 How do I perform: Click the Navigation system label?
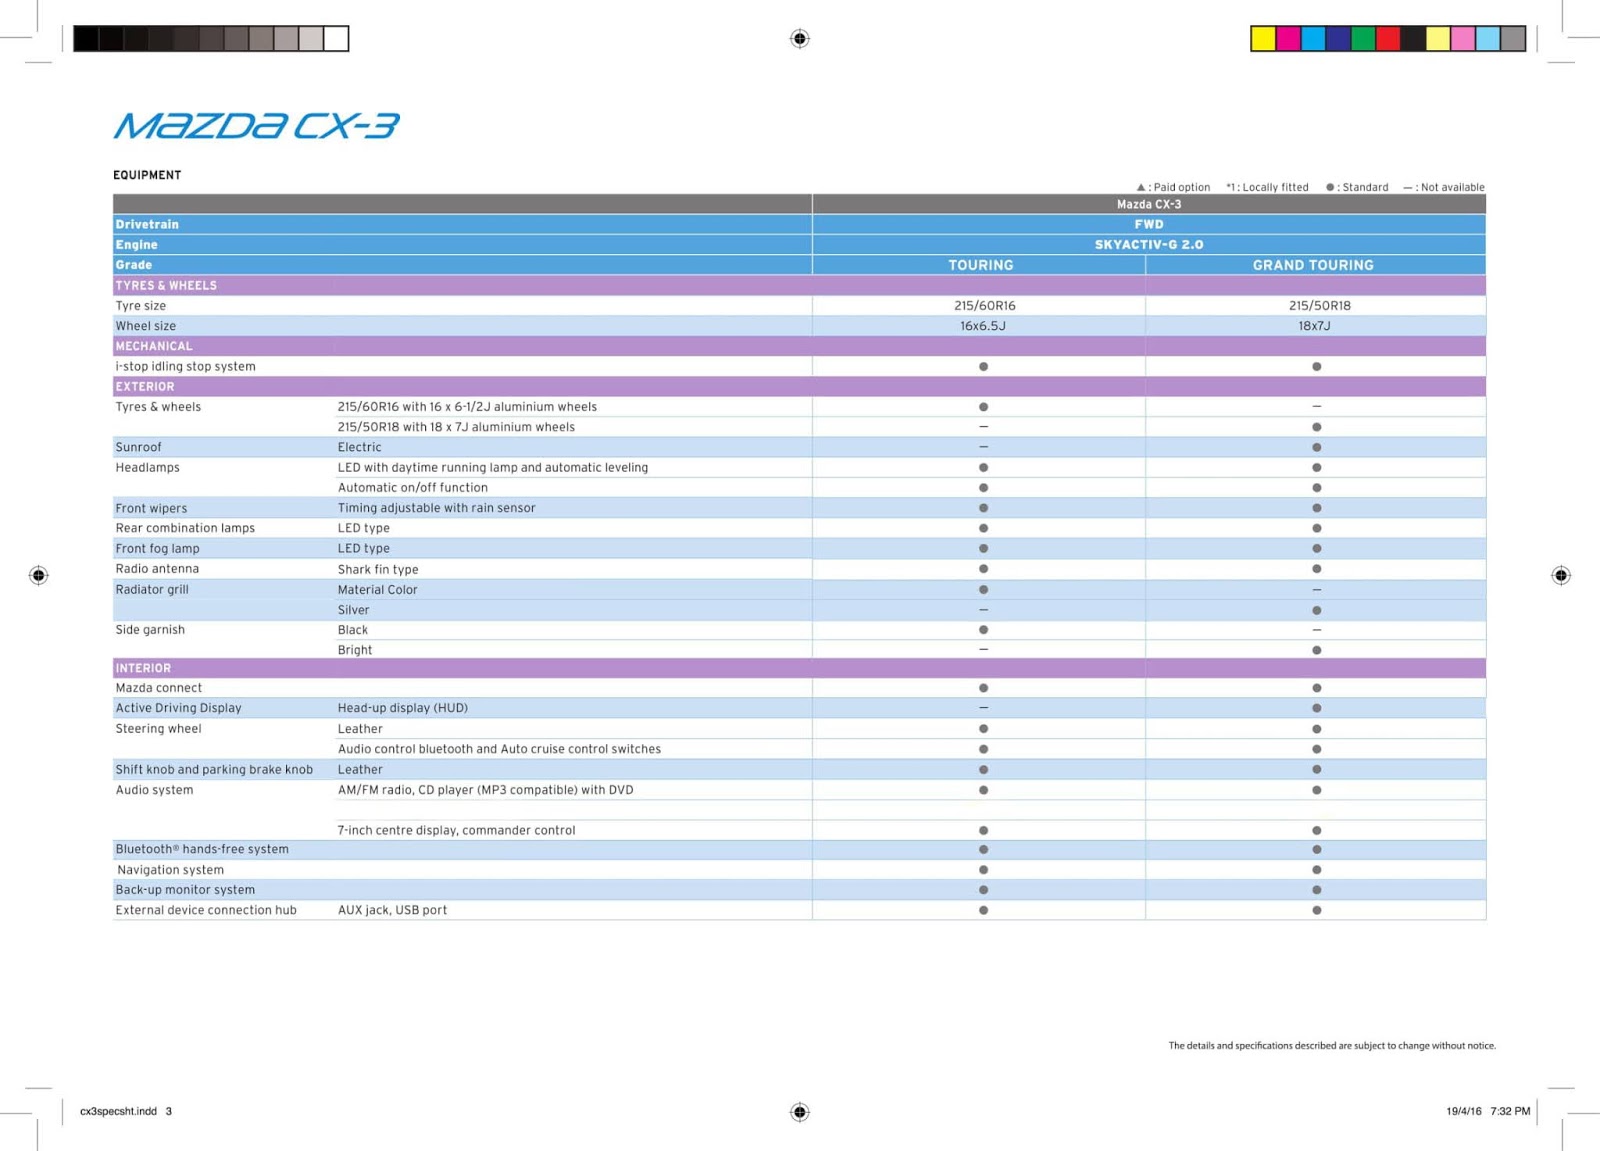(170, 870)
